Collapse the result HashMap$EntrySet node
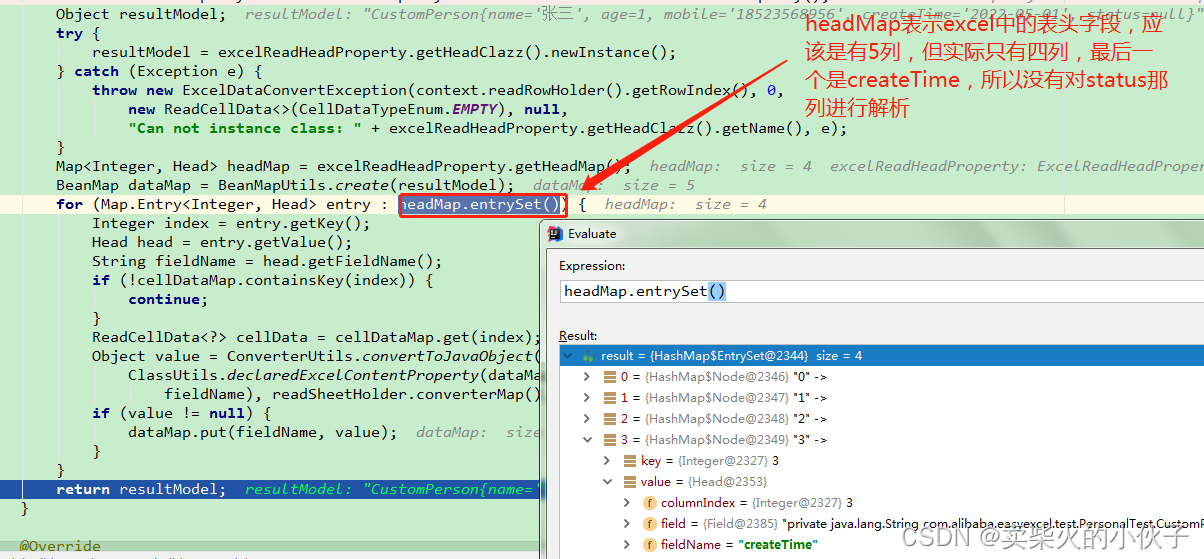Image resolution: width=1204 pixels, height=559 pixels. (x=569, y=356)
